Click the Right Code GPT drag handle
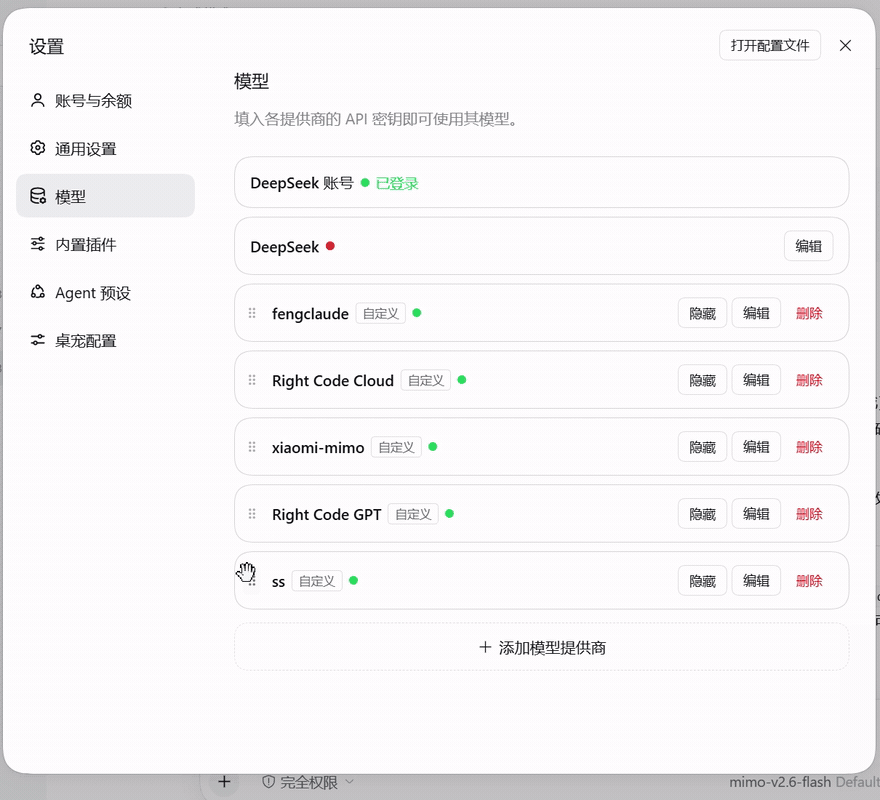 point(252,514)
